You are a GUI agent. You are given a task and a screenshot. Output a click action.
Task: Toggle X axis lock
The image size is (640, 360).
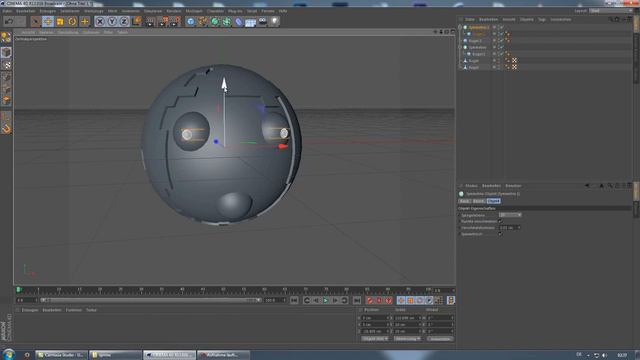(x=100, y=21)
